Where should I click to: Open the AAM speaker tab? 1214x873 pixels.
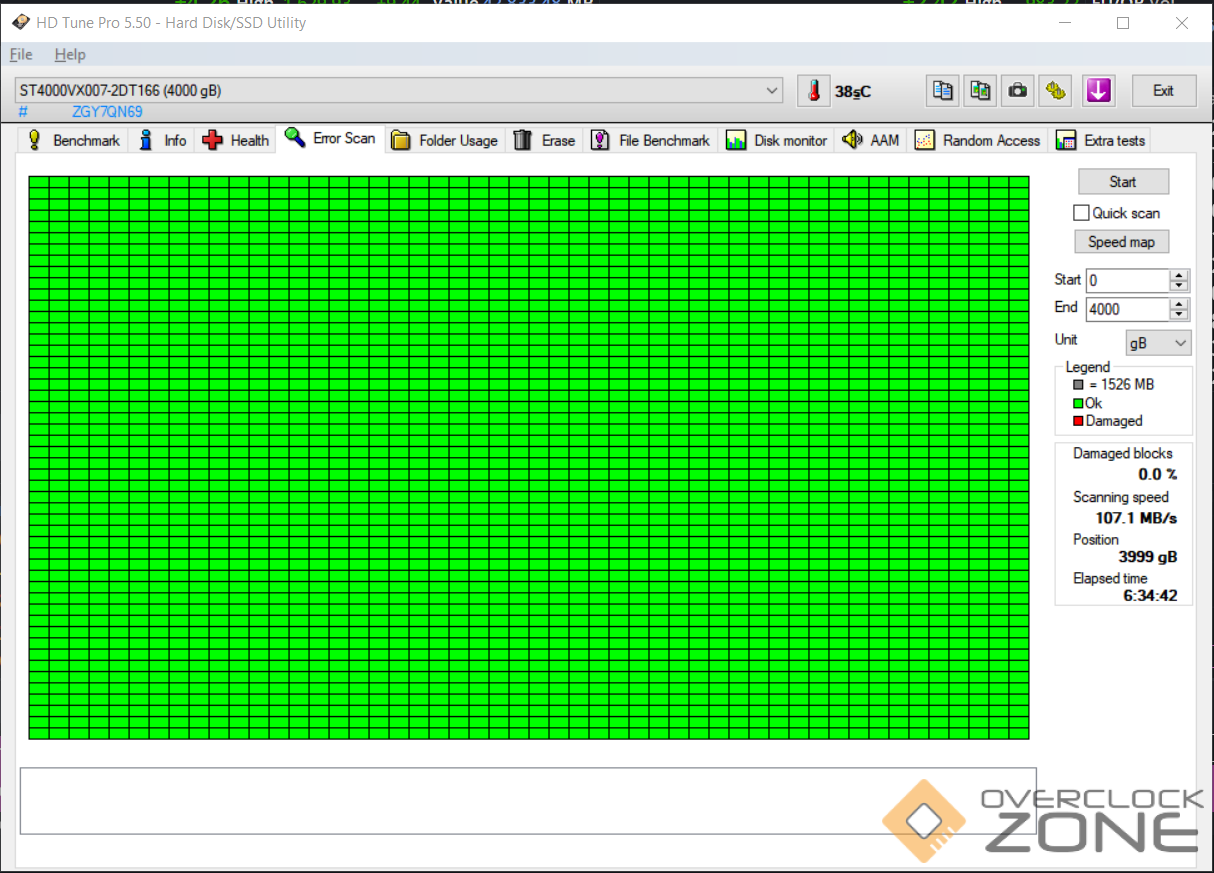tap(871, 141)
